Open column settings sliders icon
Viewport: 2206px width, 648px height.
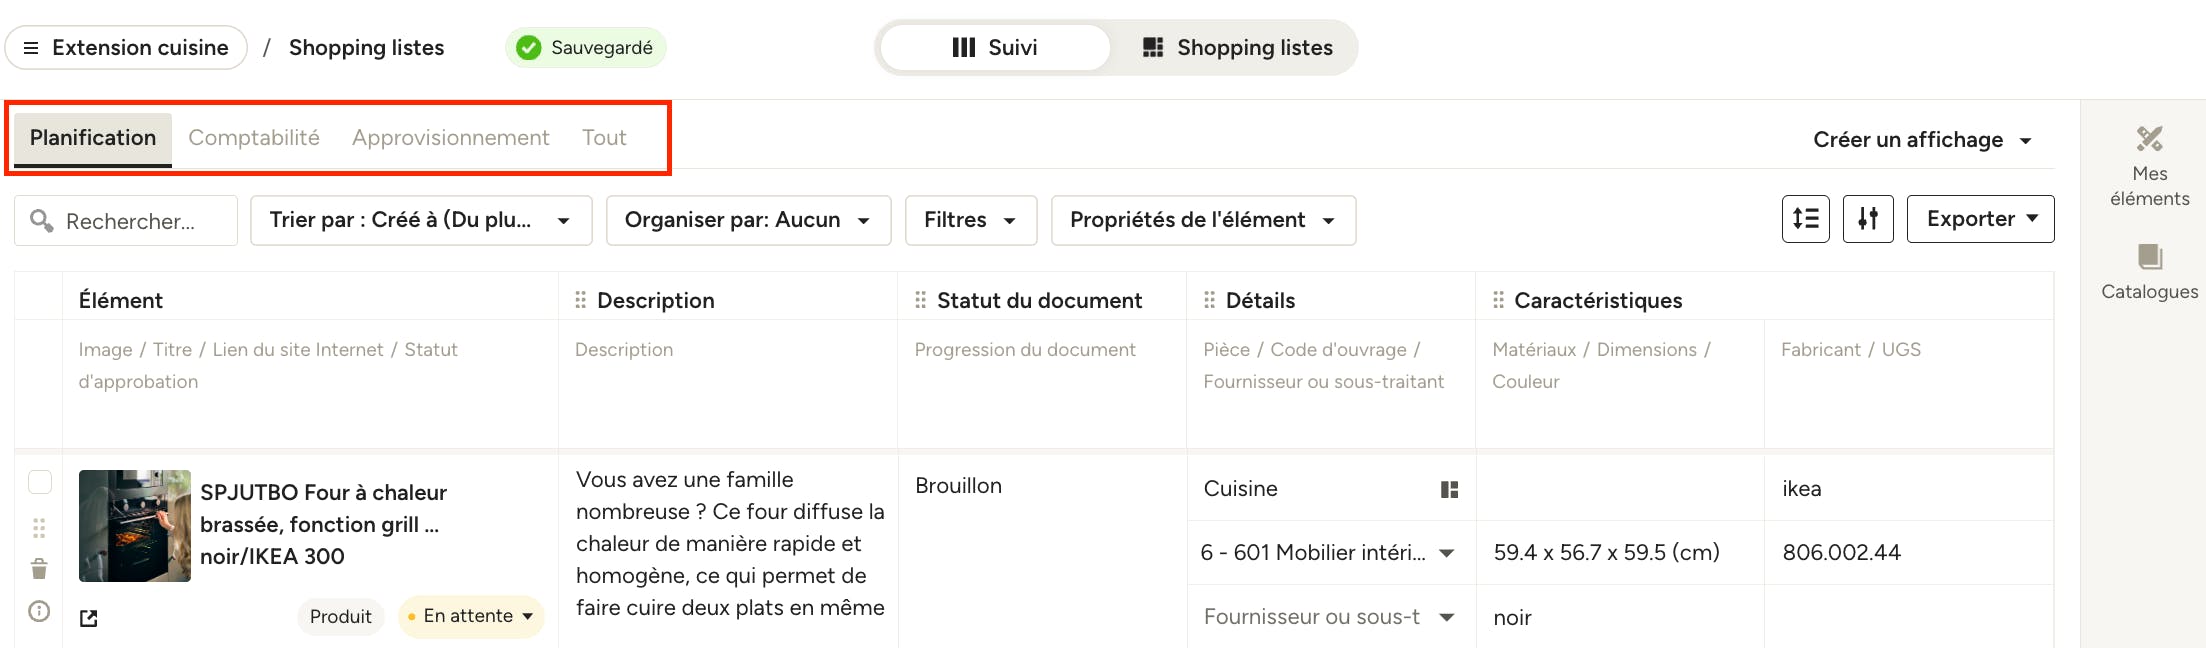click(1868, 219)
